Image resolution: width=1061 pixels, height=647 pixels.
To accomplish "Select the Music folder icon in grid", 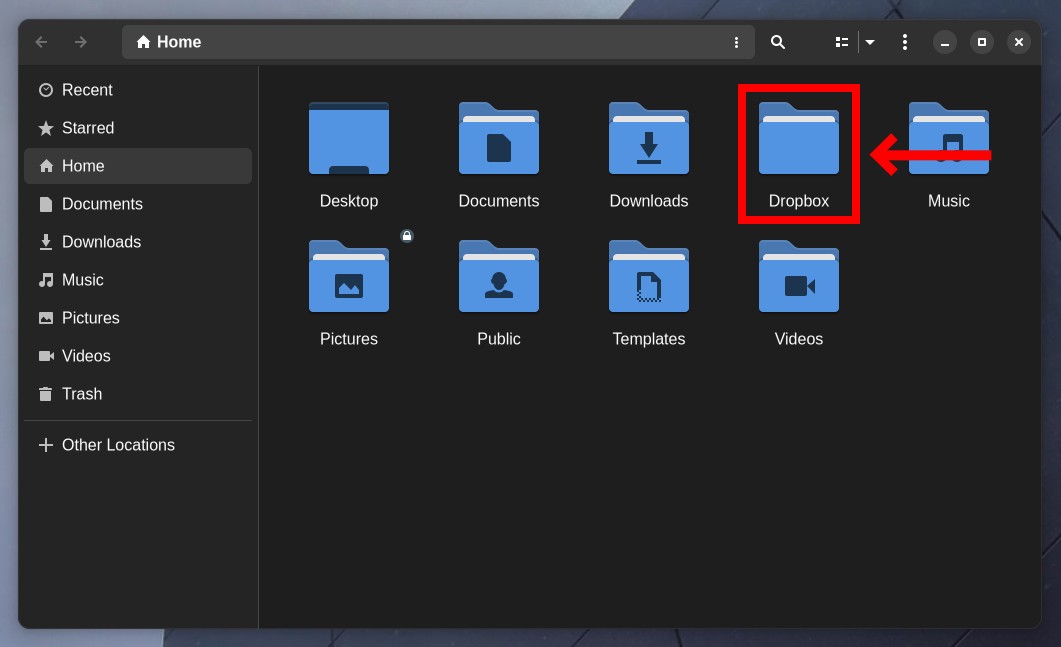I will click(x=949, y=138).
